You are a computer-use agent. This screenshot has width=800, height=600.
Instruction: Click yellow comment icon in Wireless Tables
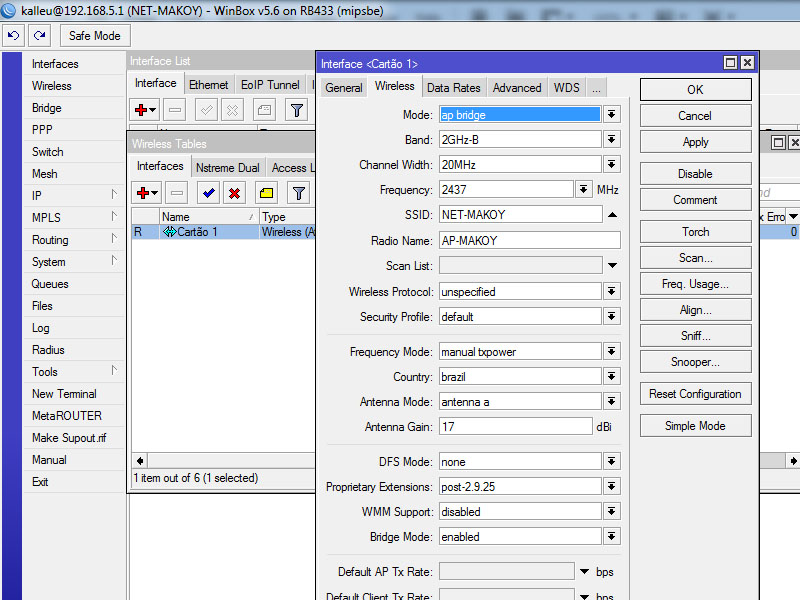[x=266, y=193]
